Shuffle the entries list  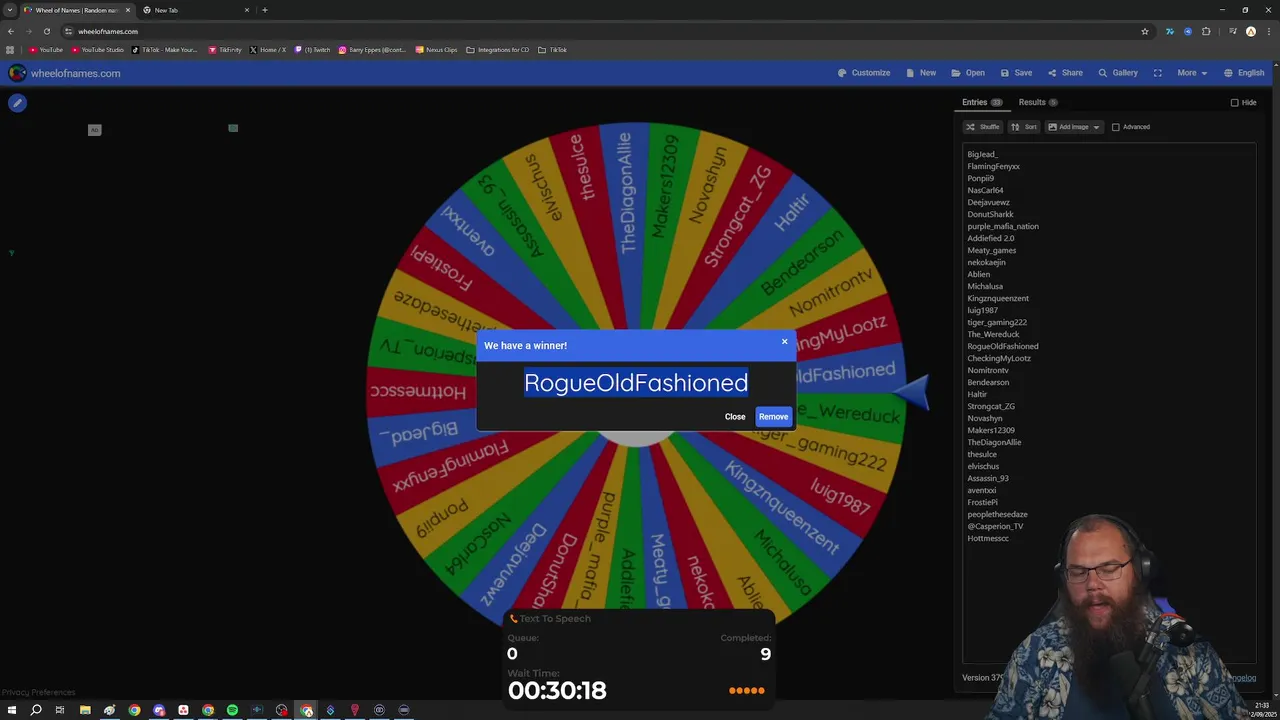click(x=983, y=127)
